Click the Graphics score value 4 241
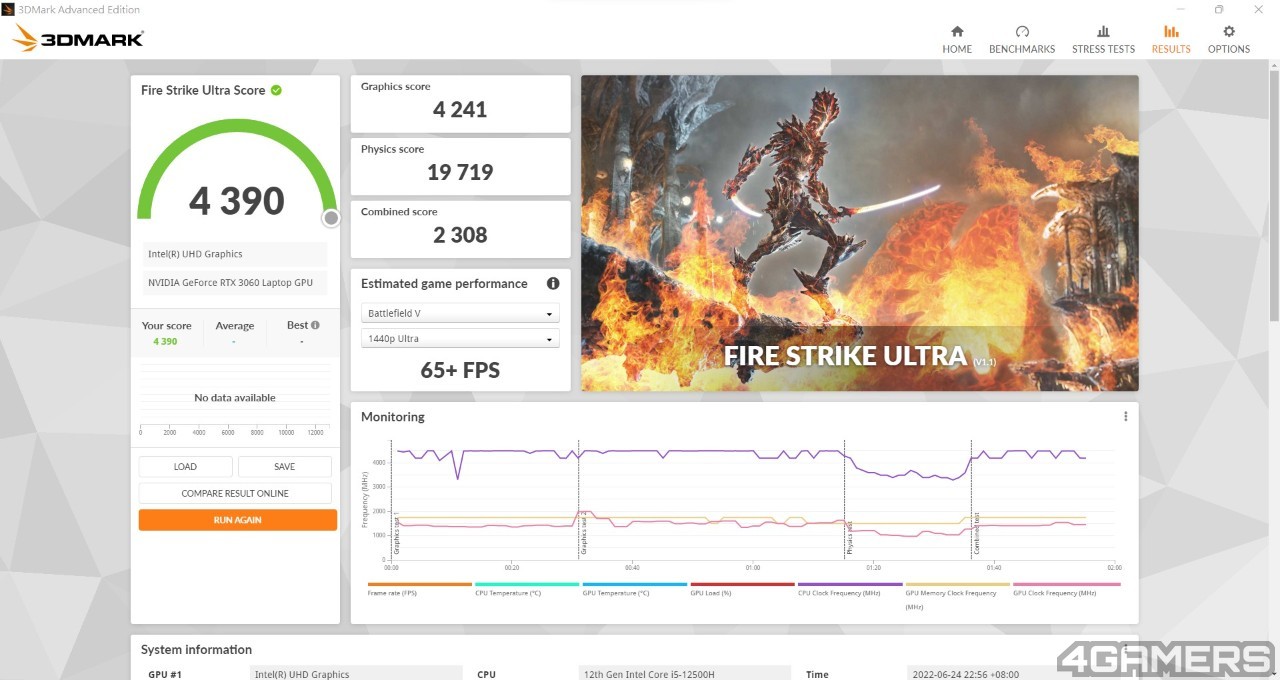Image resolution: width=1280 pixels, height=680 pixels. 460,110
